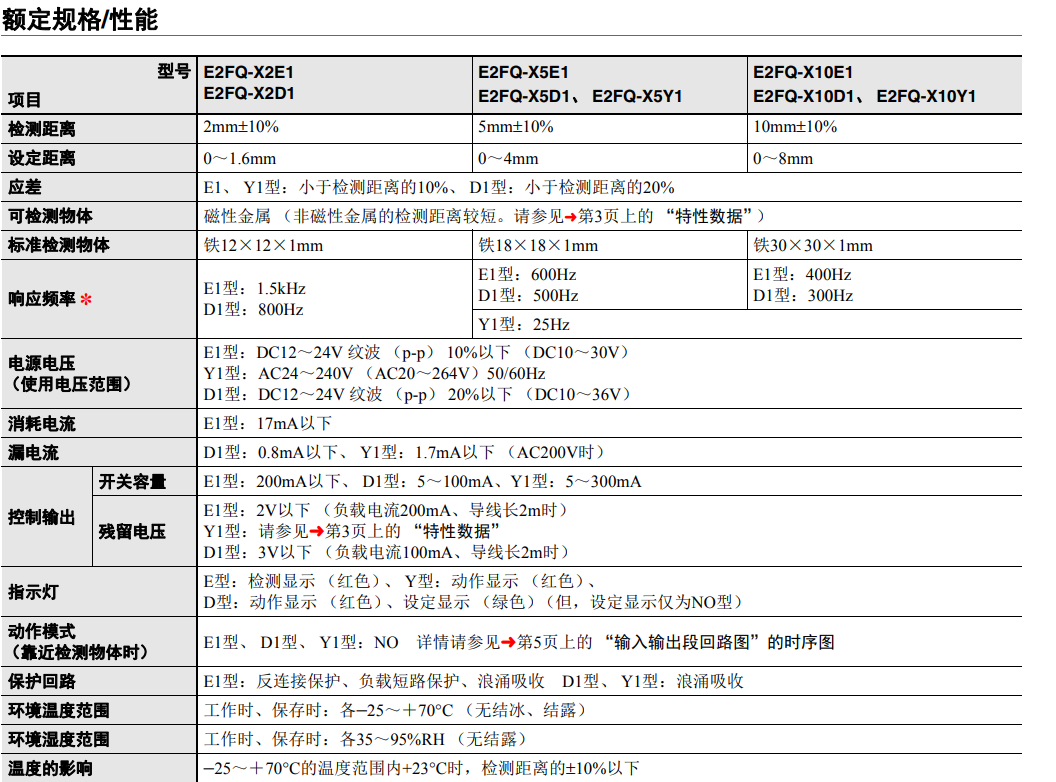The image size is (1056, 782).
Task: Click red arrow before 第3页上的 in 可检测物体 row
Action: tap(570, 217)
